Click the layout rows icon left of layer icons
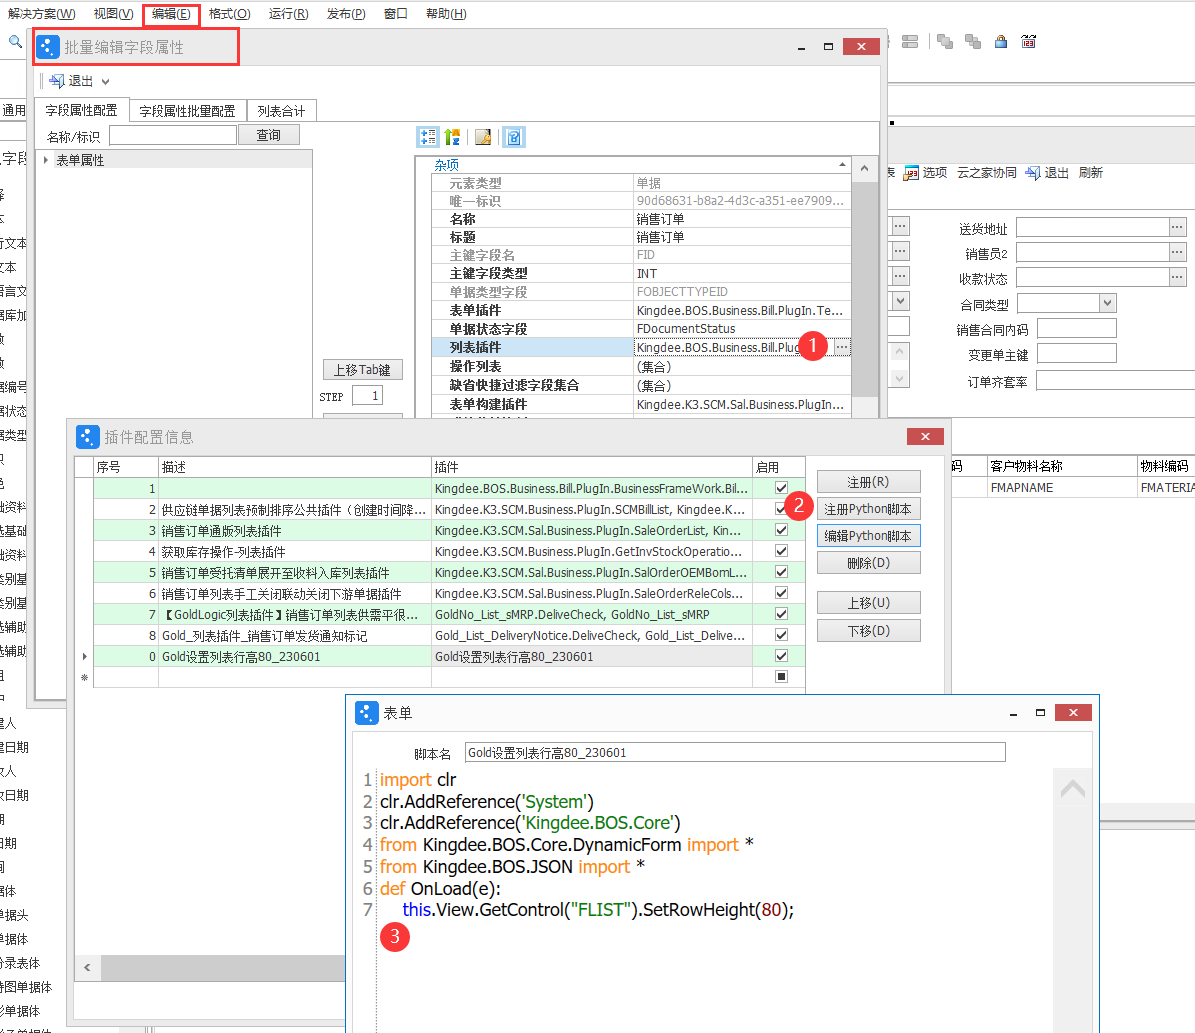The height and width of the screenshot is (1033, 1195). (x=910, y=42)
